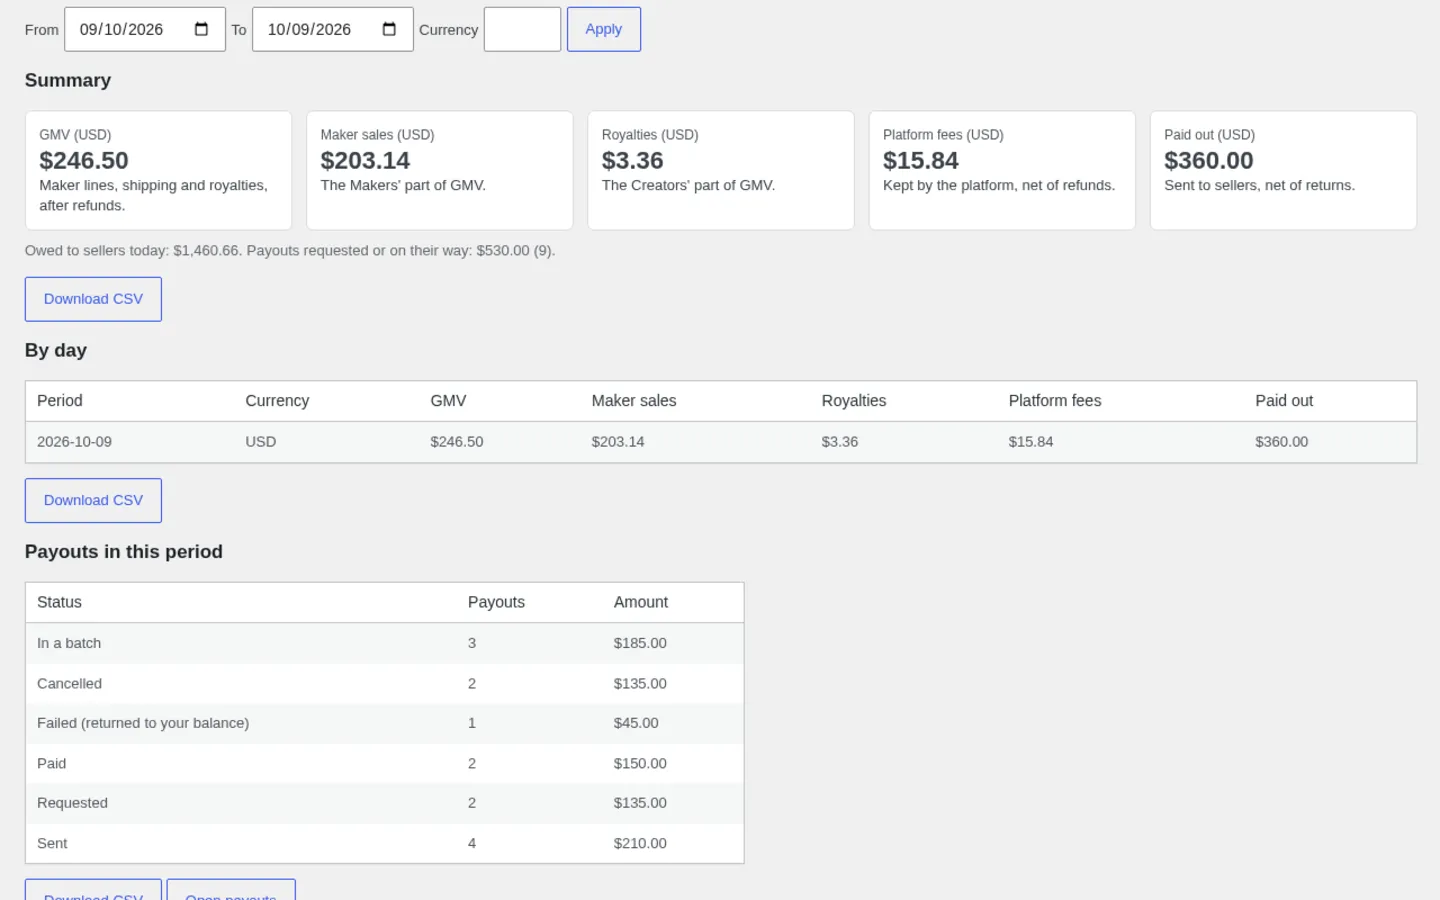Select the GMV (USD) summary card value $246.50

point(84,161)
